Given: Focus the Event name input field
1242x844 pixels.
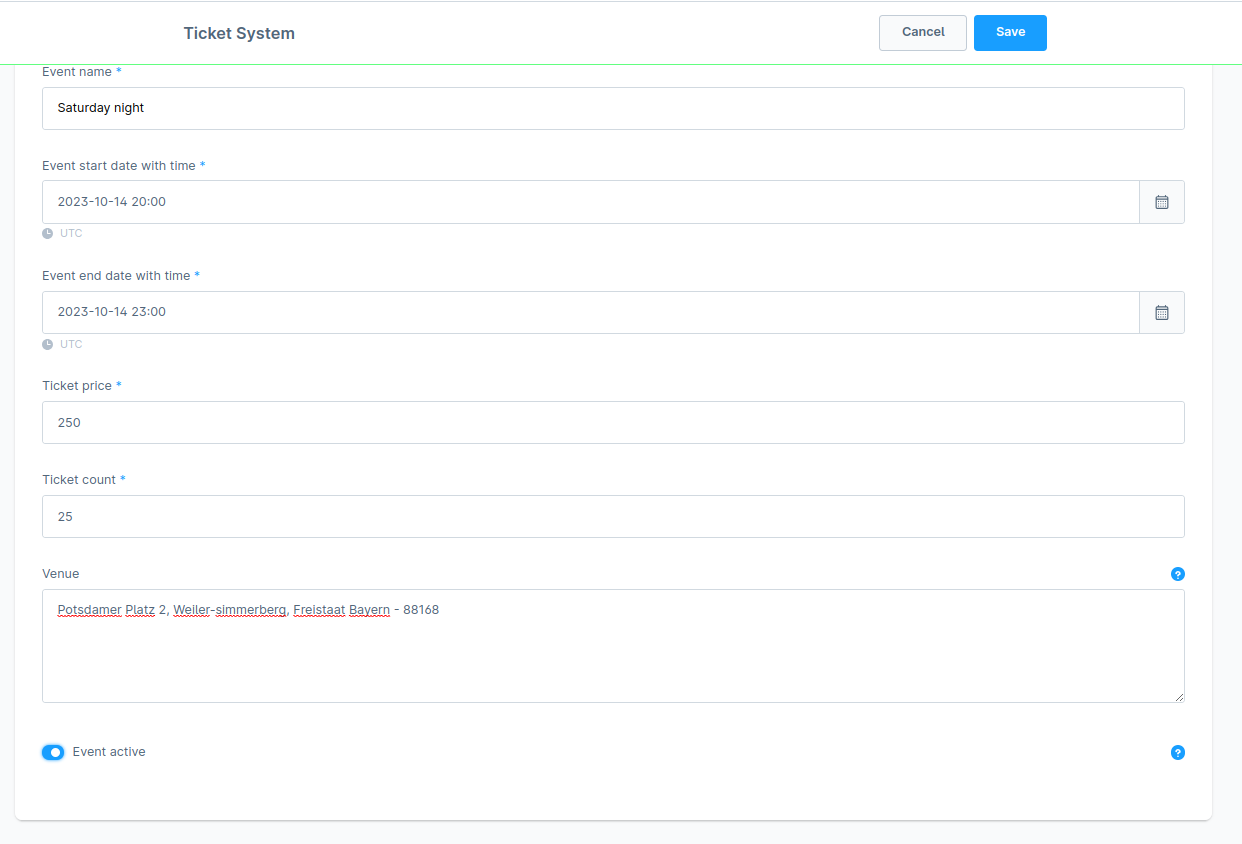Looking at the screenshot, I should (613, 108).
